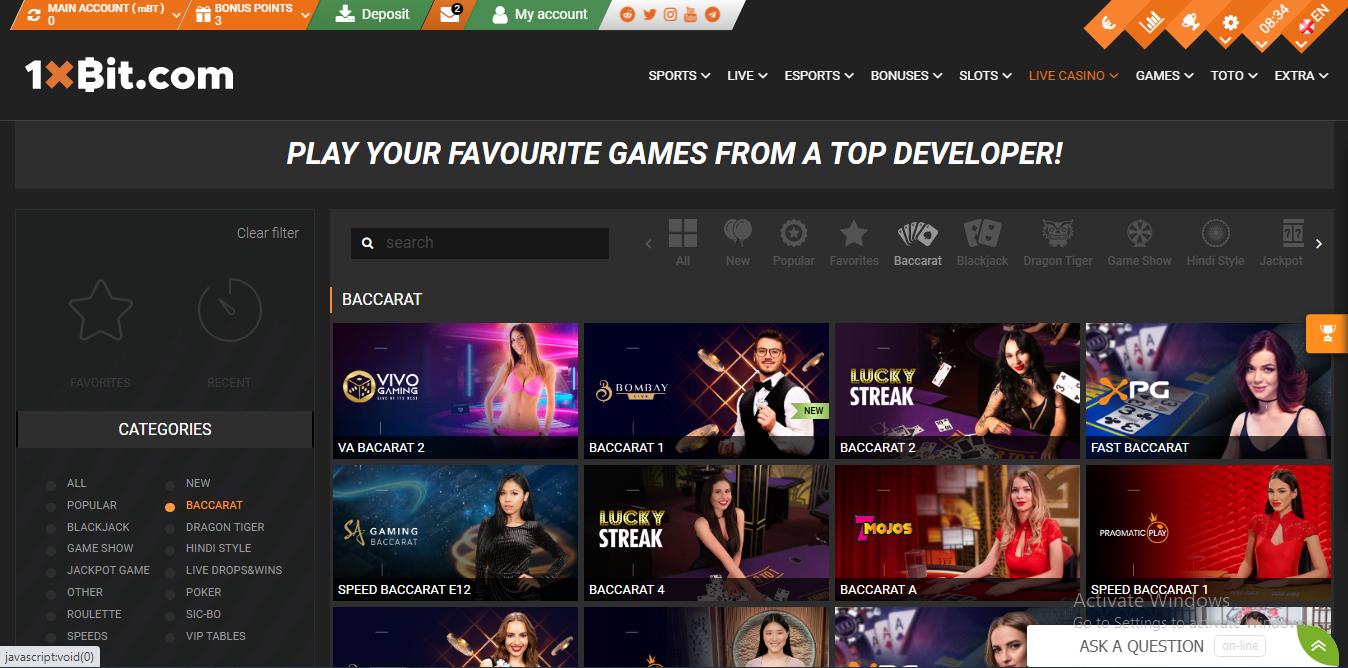Click the Reddit icon in header
1348x668 pixels.
tap(628, 14)
